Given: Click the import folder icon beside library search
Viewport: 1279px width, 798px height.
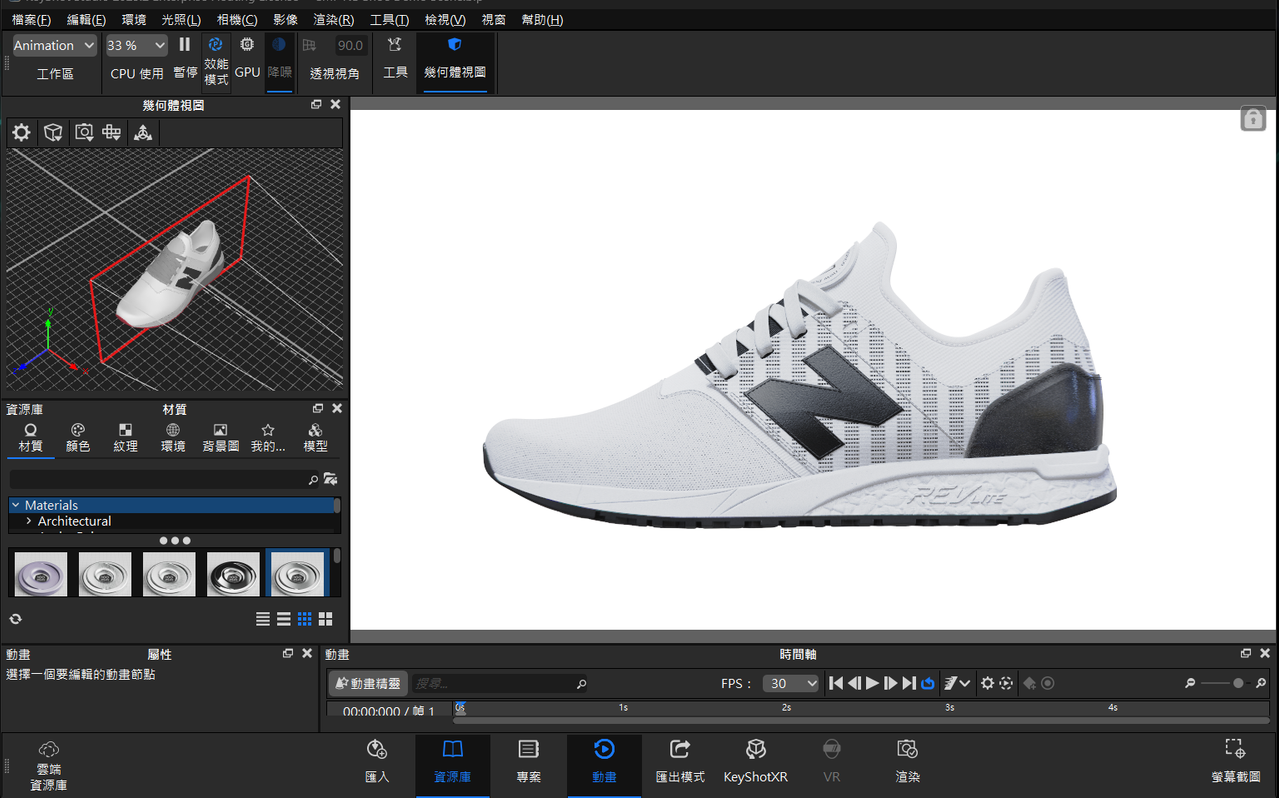Looking at the screenshot, I should click(x=331, y=480).
